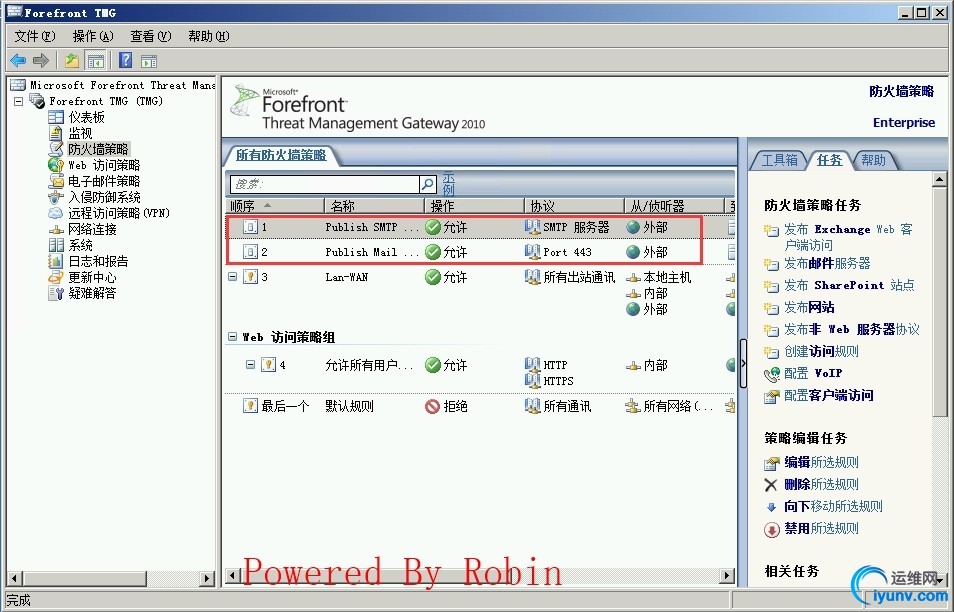The image size is (954, 612).
Task: Sort rules by the 顺序 column header
Action: click(x=275, y=206)
